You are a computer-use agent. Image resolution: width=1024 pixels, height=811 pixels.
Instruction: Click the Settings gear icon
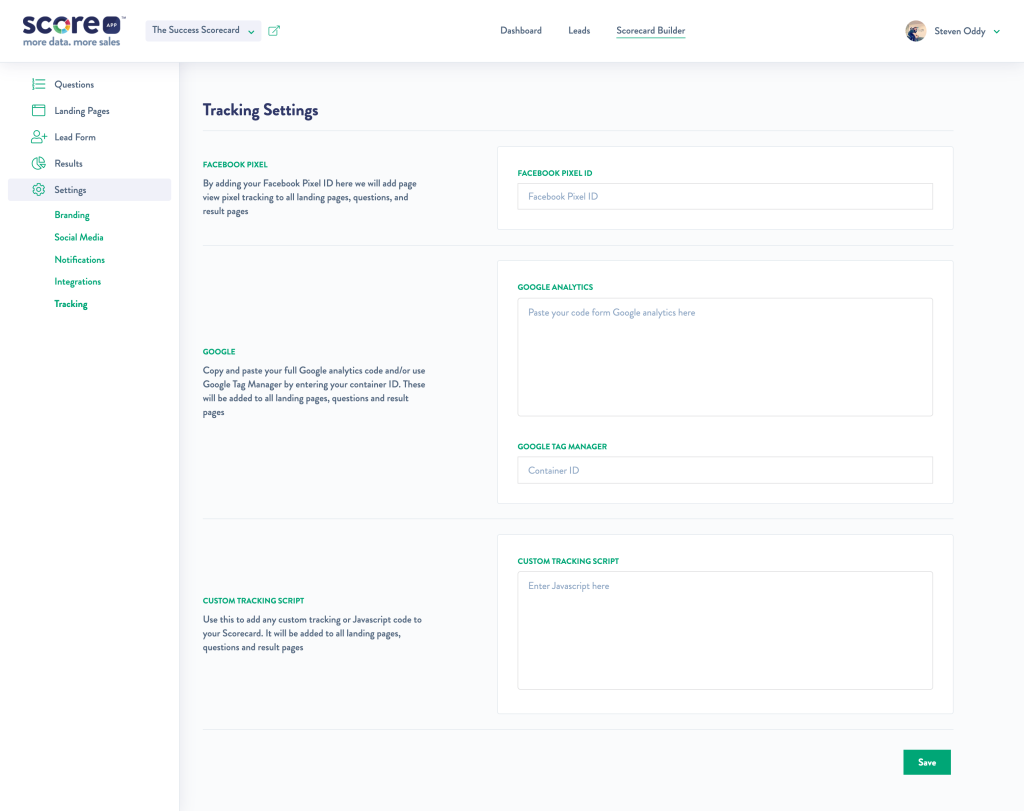(39, 189)
